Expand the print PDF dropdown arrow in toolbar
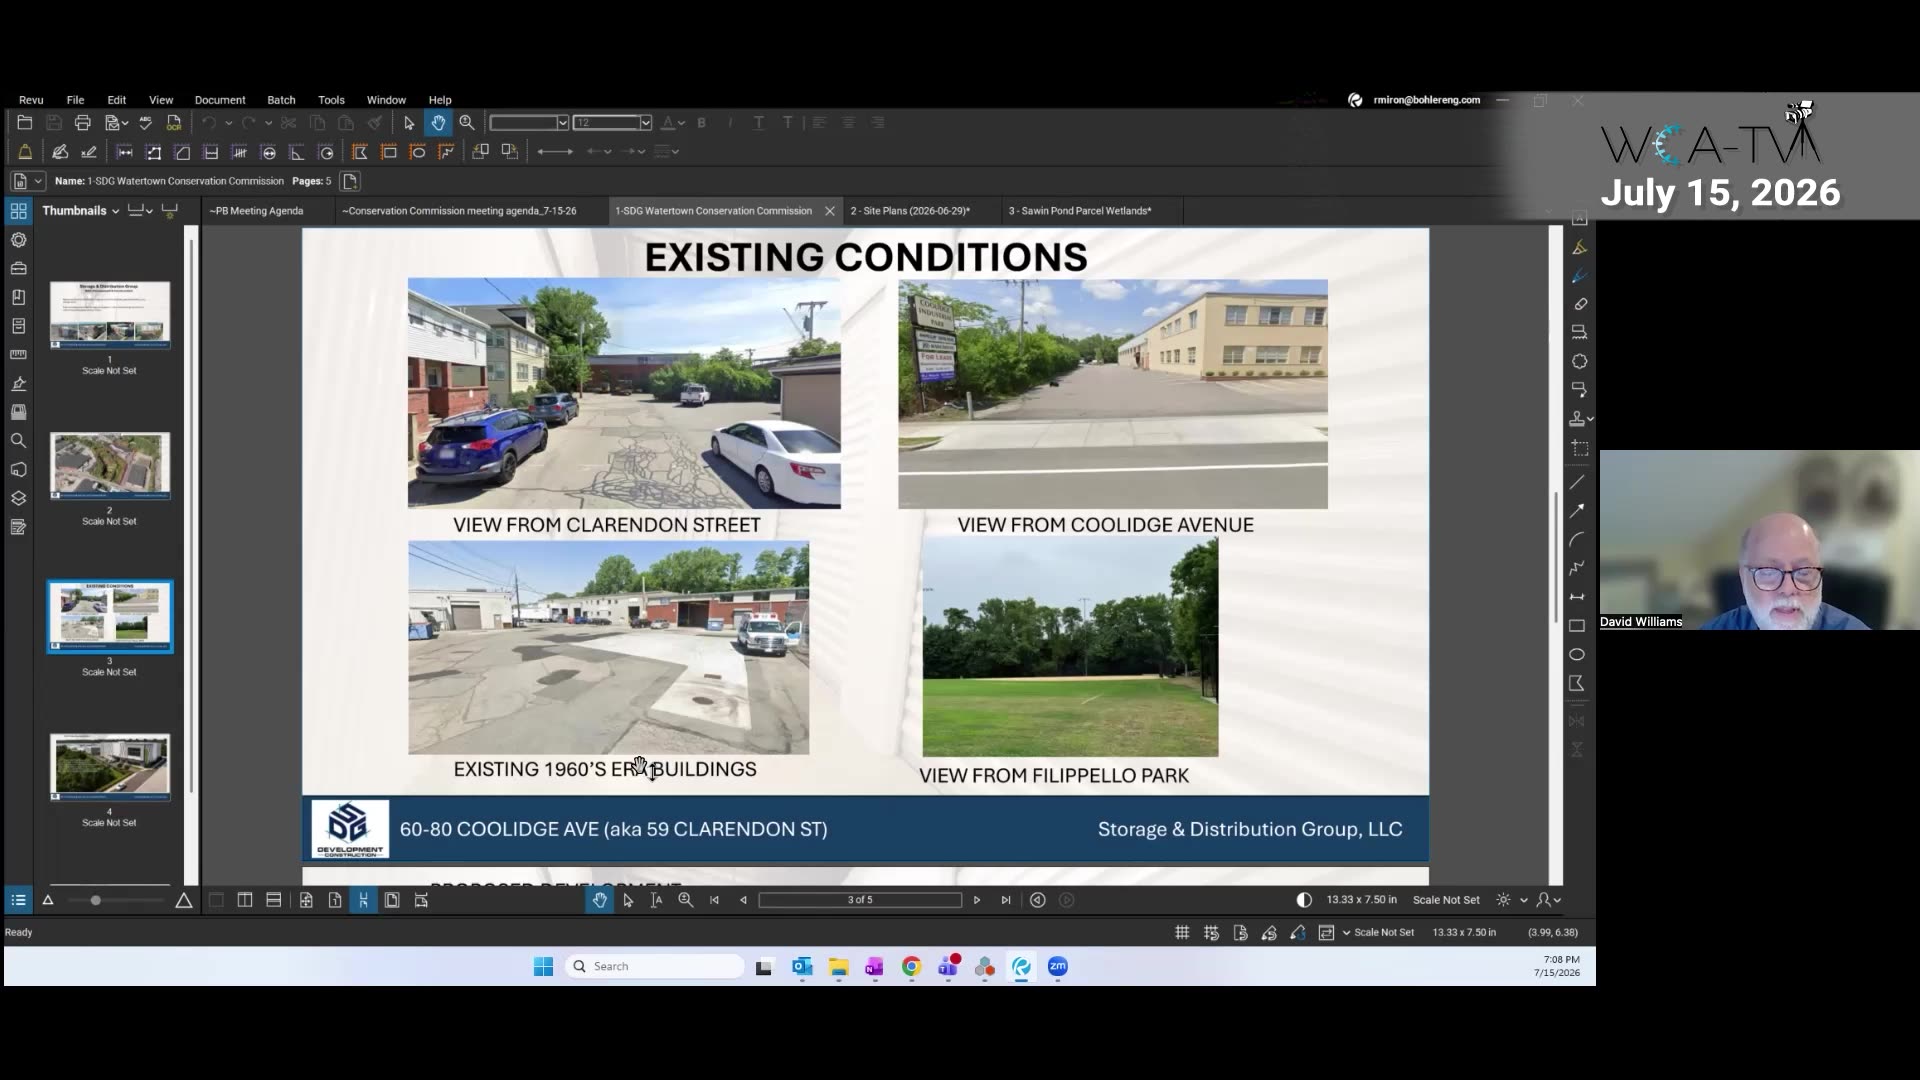Image resolution: width=1920 pixels, height=1080 pixels. click(125, 123)
